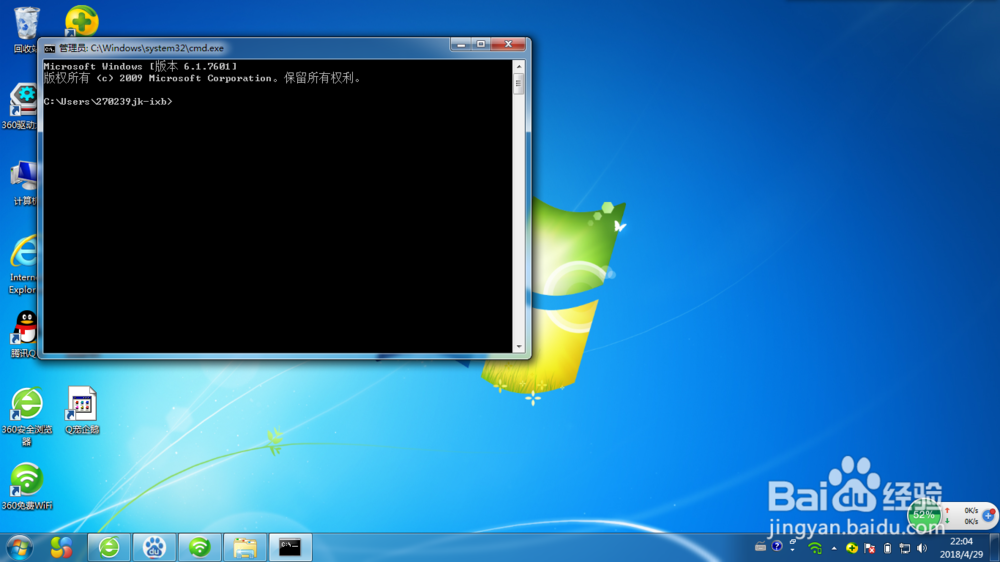Open the File Explorer folder in taskbar

(x=245, y=547)
